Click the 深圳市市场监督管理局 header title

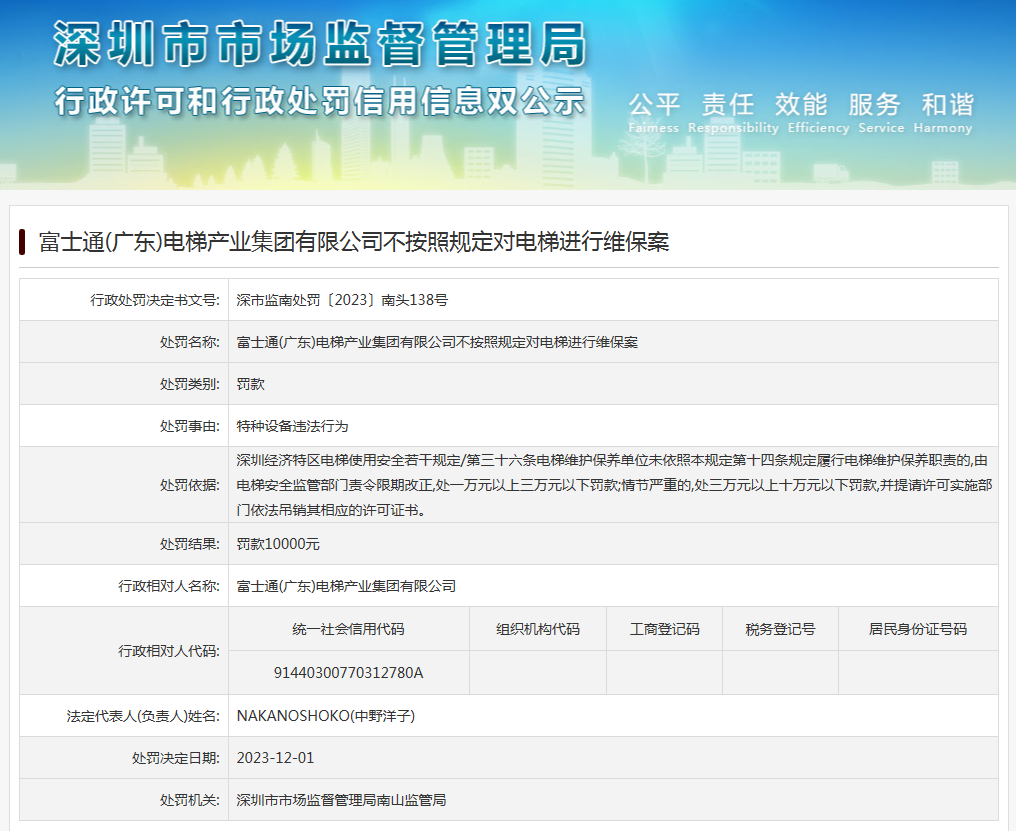320,43
